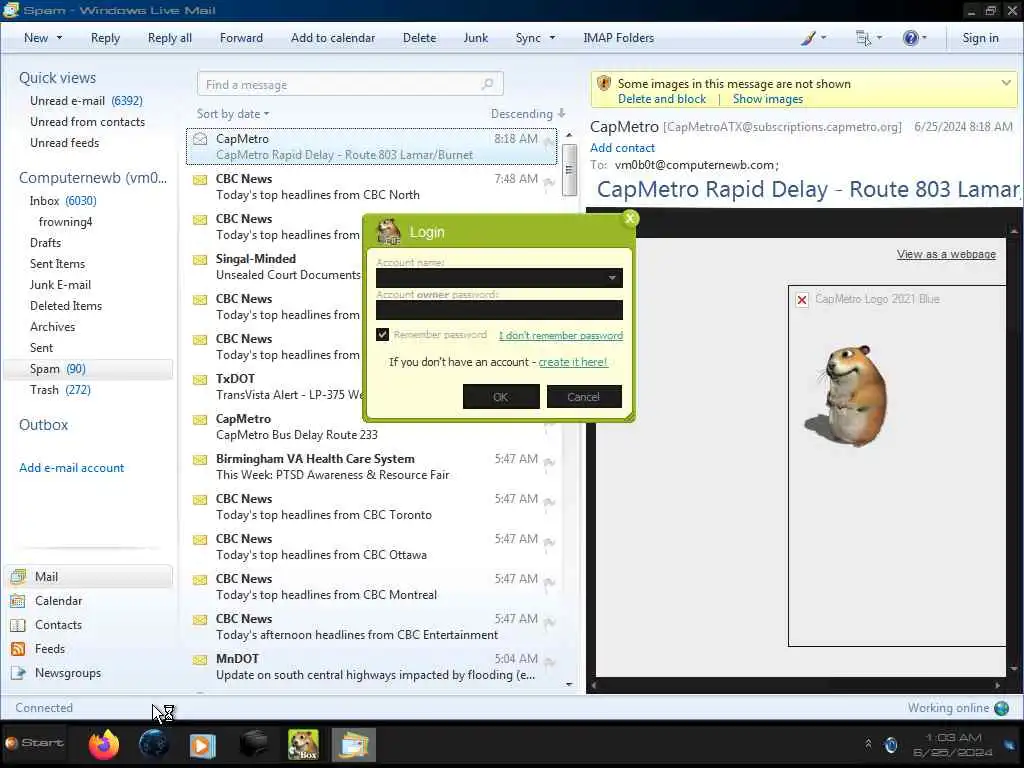Mark message as Junk in the toolbar
Screen dimensions: 1024x768
click(x=475, y=38)
